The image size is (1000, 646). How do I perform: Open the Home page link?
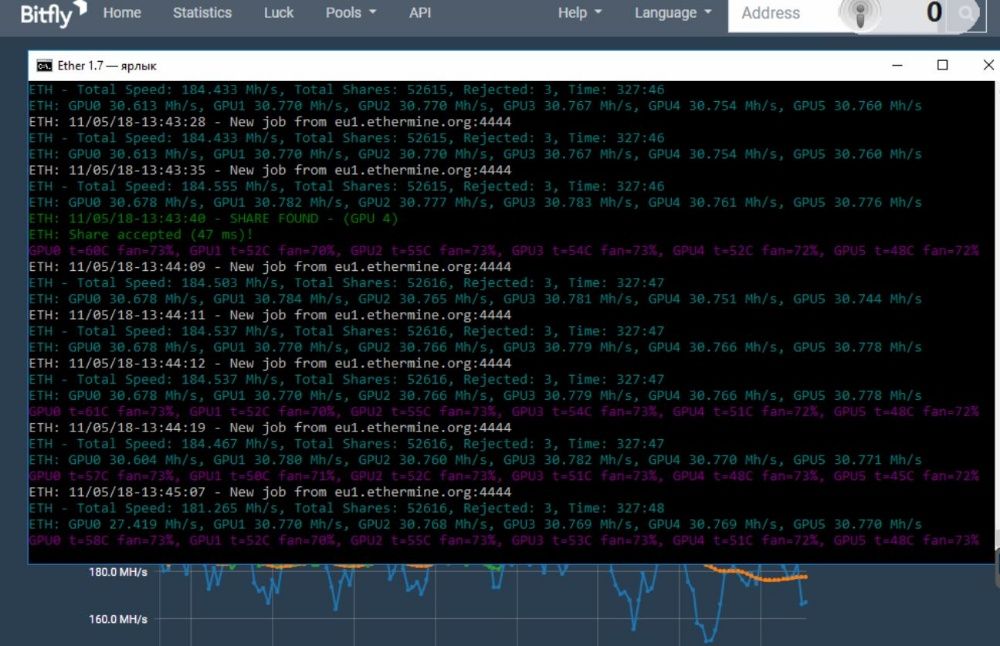(122, 13)
